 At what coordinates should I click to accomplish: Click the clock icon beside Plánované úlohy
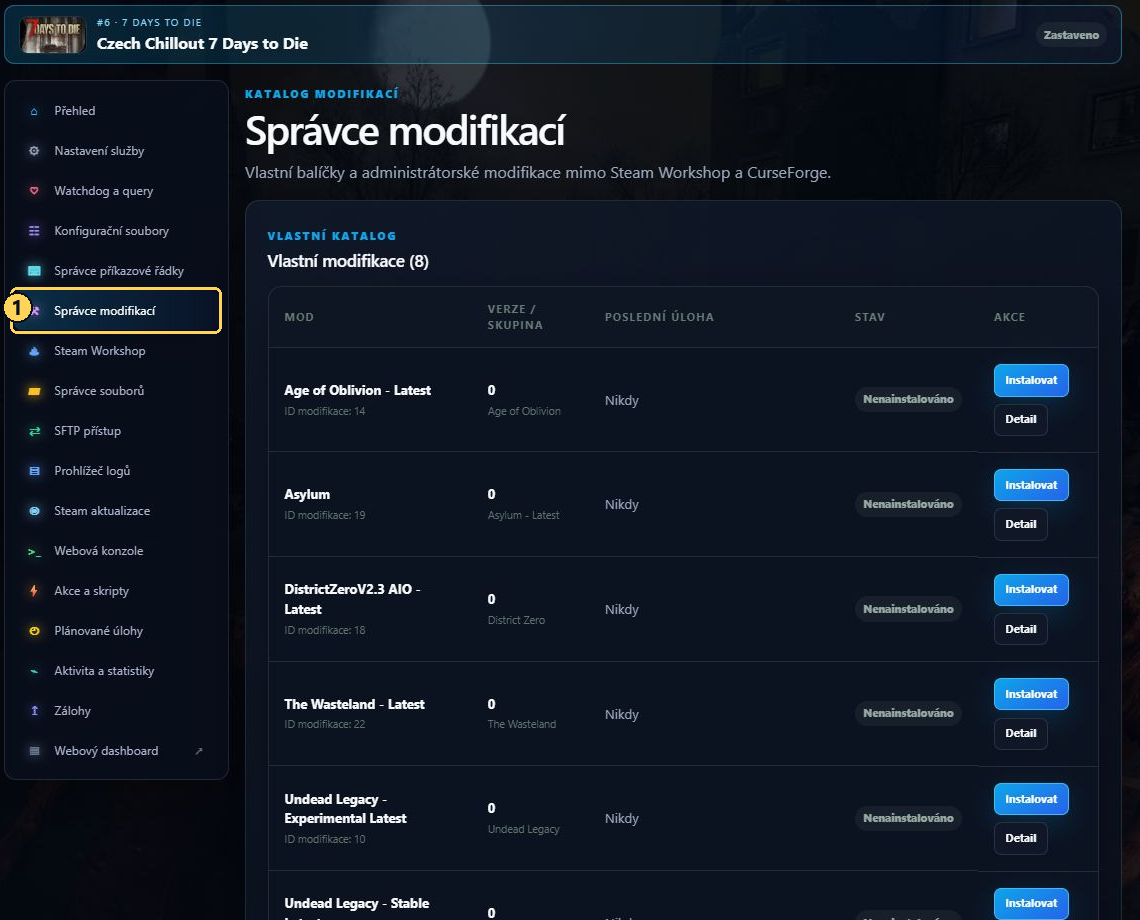click(x=34, y=631)
